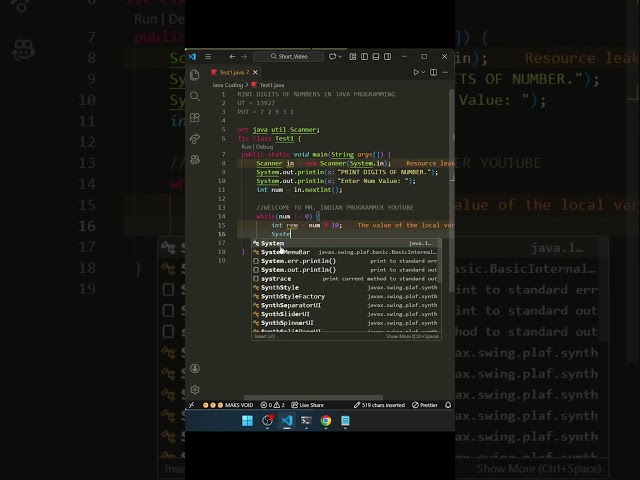Go forward with the right arrow

[244, 56]
